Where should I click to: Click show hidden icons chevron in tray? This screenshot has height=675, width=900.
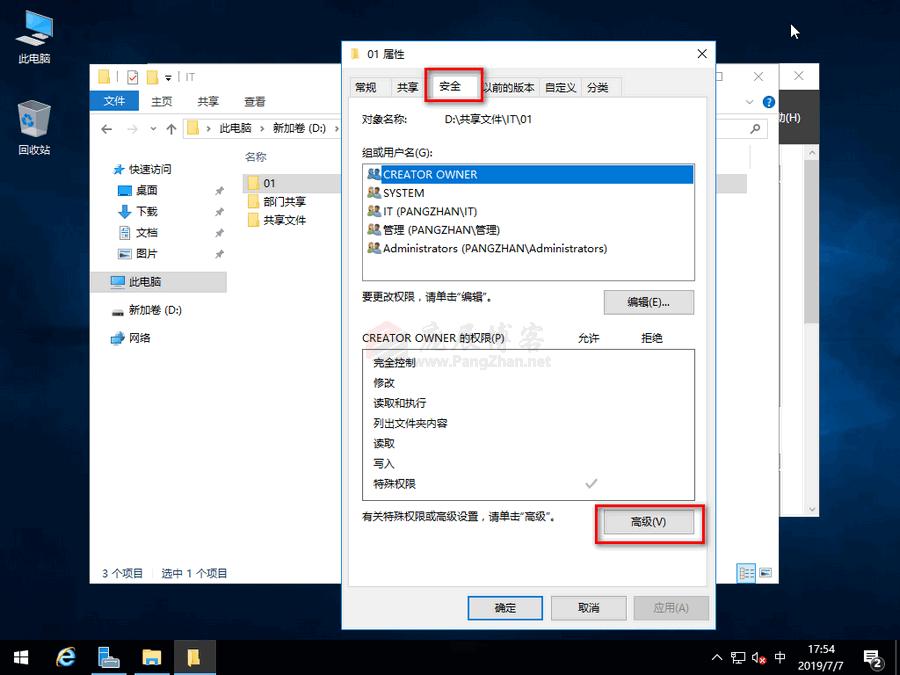tap(717, 657)
